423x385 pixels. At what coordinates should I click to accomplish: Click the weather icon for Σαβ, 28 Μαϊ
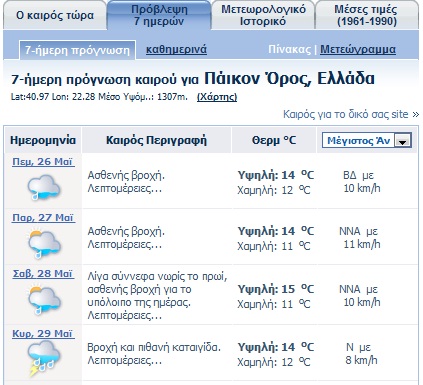[x=44, y=299]
